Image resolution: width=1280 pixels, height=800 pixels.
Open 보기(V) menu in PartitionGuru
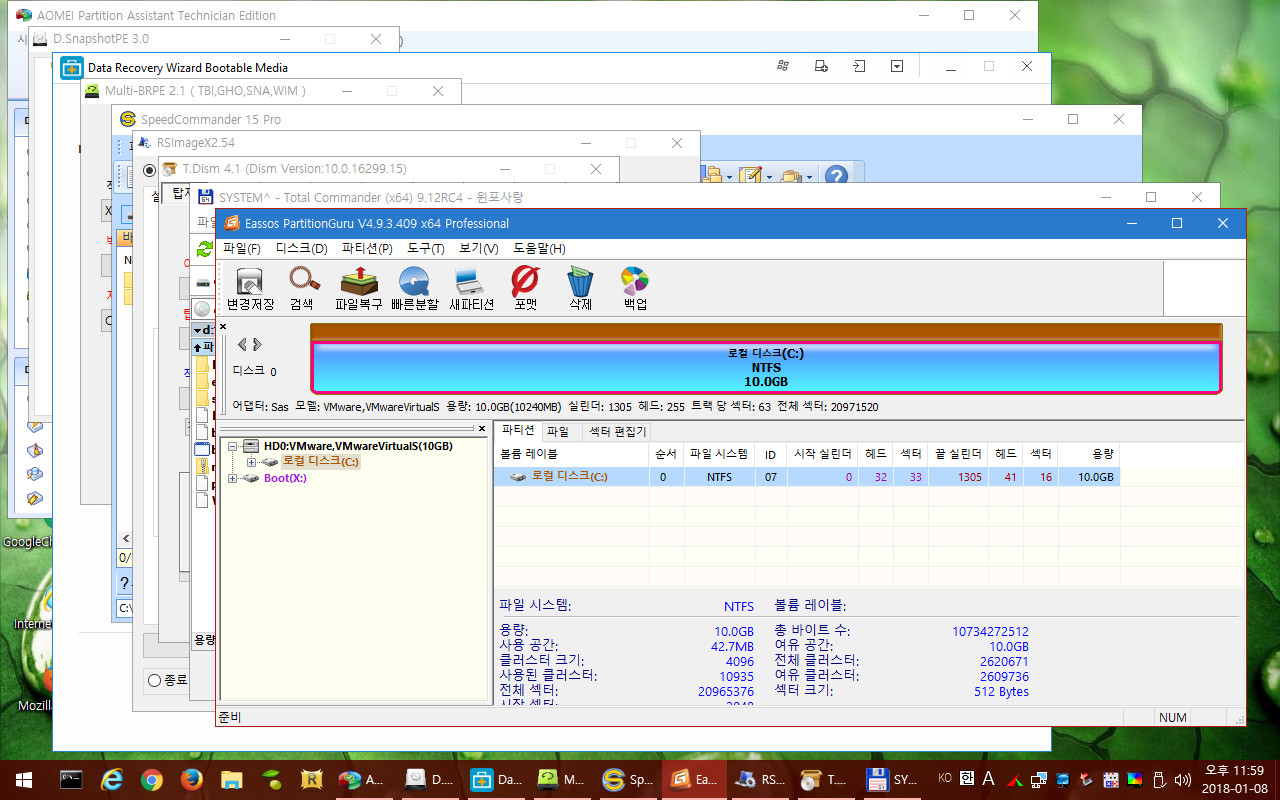coord(479,248)
